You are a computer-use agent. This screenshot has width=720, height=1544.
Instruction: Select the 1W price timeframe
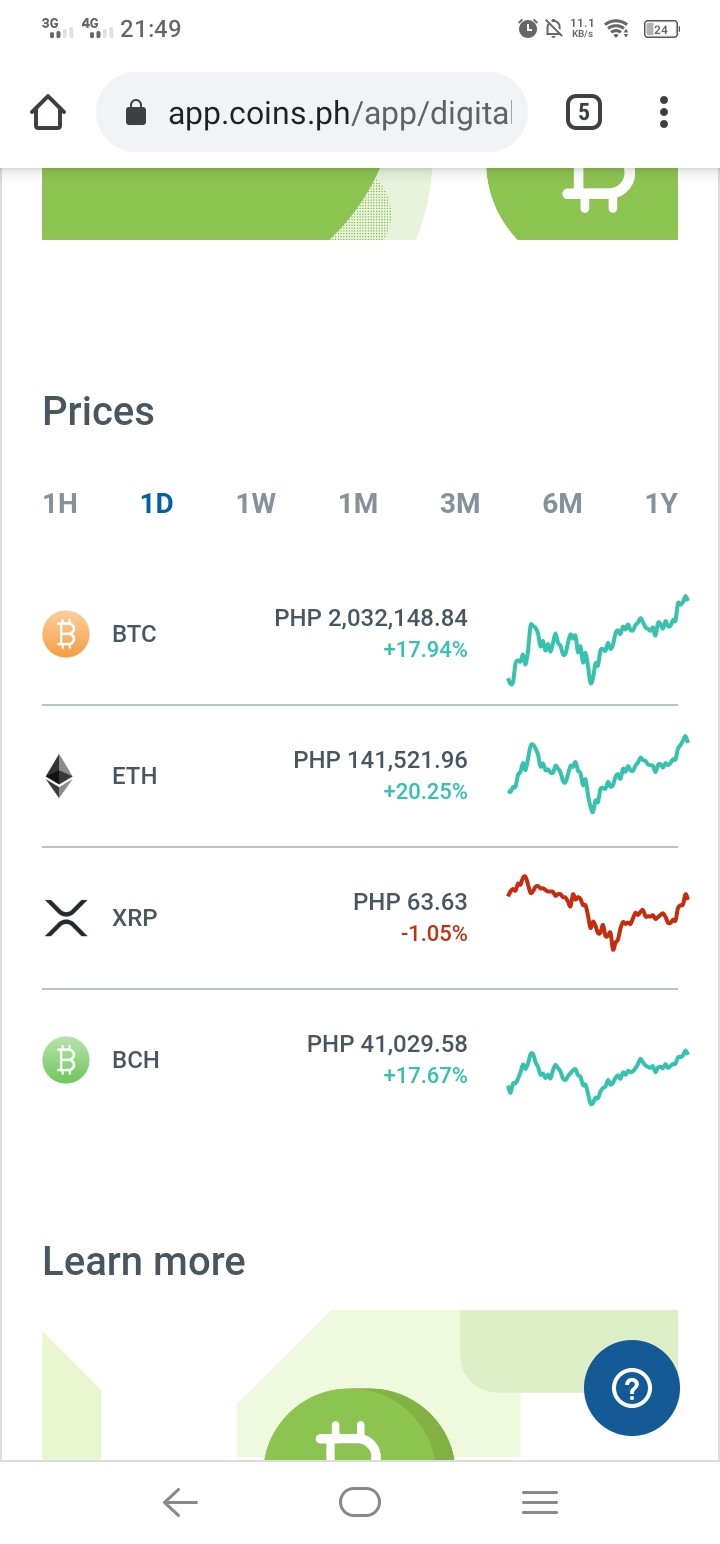(x=256, y=503)
